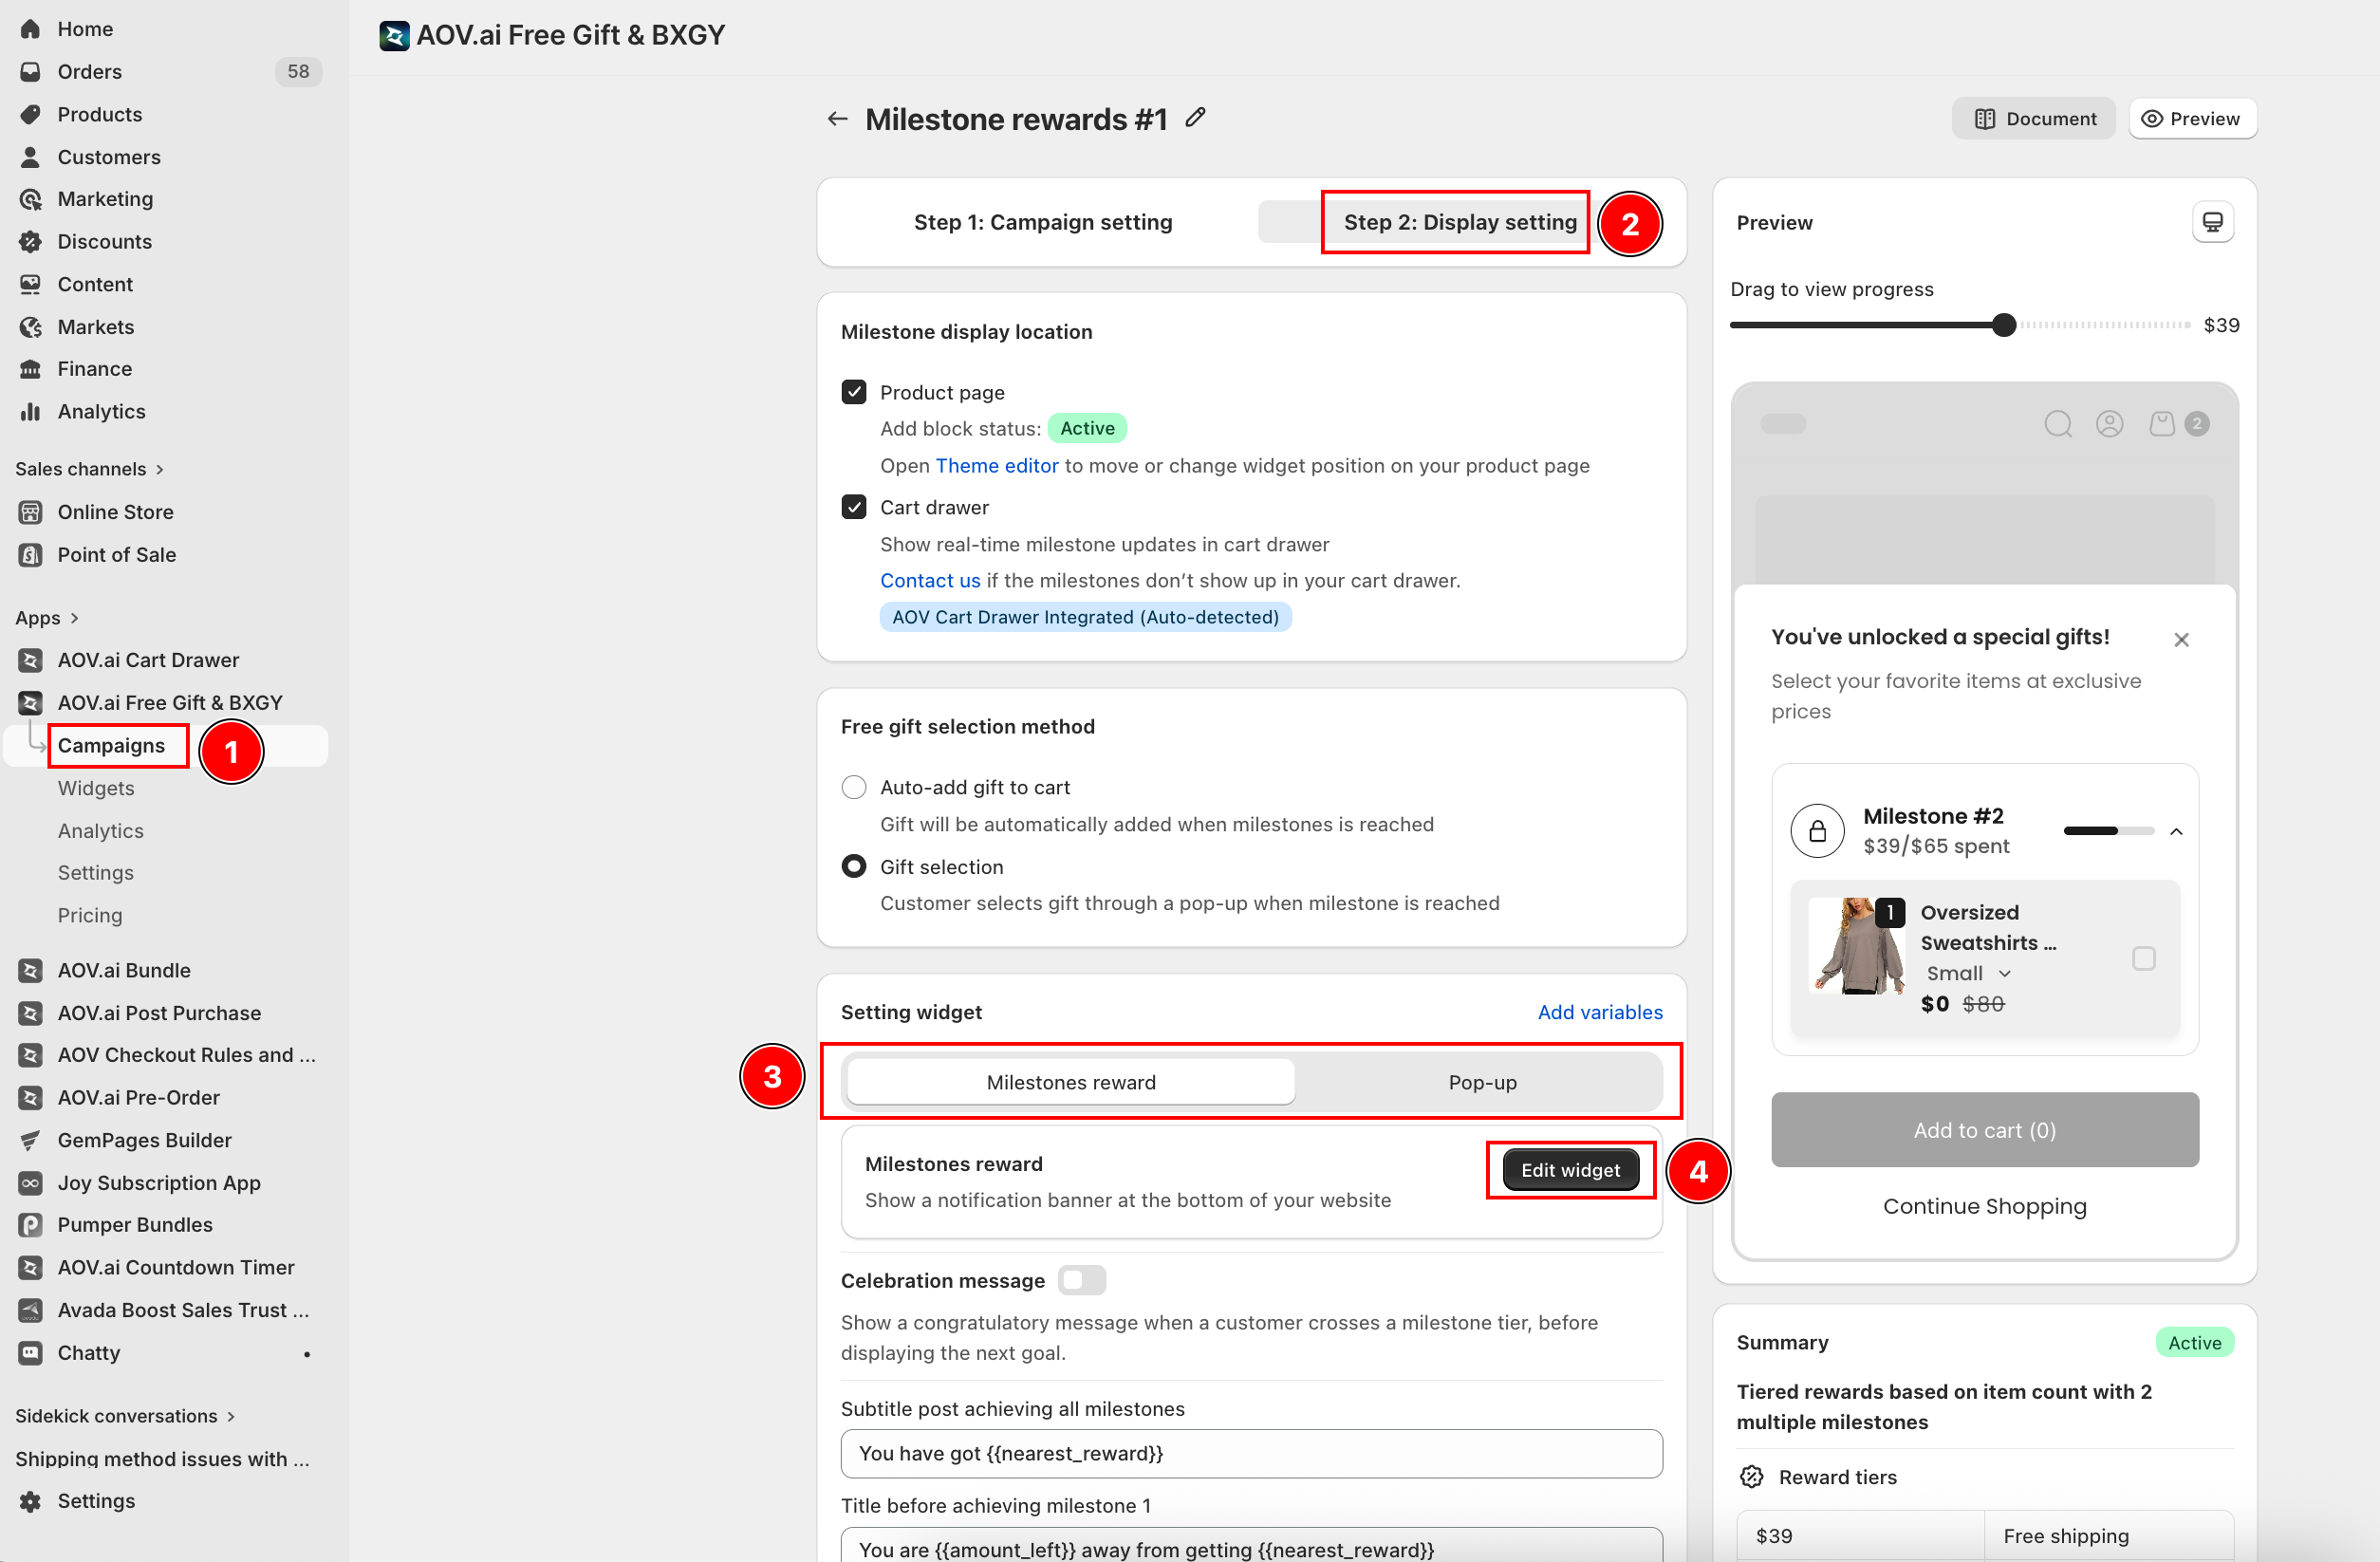Expand the Apps section chevron
This screenshot has height=1562, width=2380.
(x=74, y=618)
